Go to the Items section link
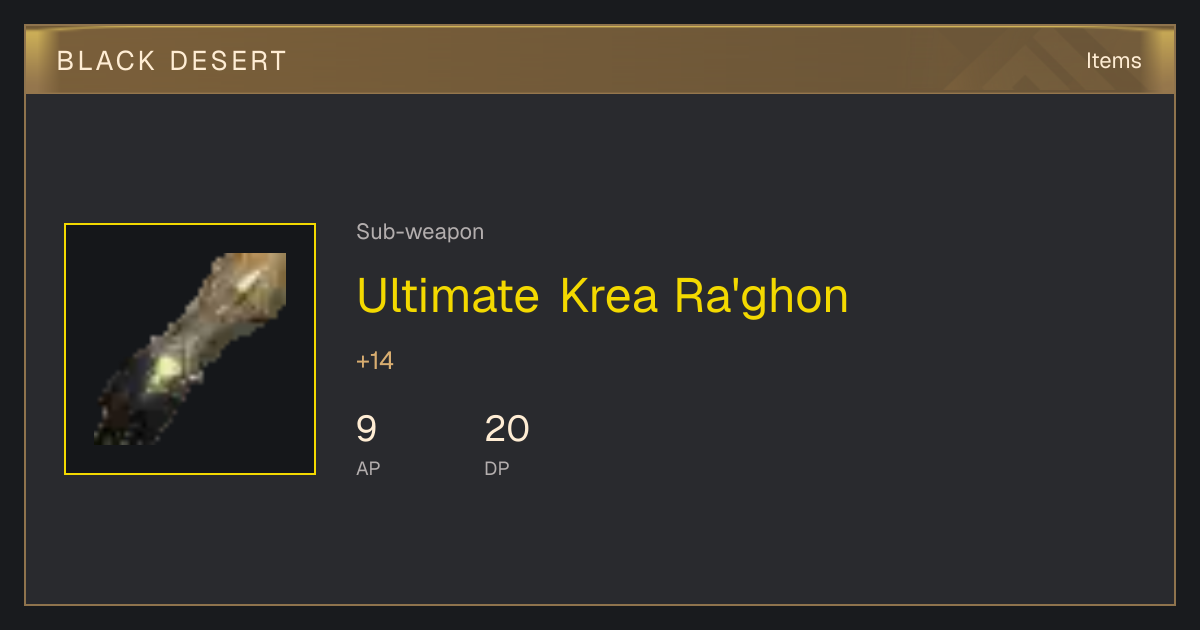Screen dimensions: 1200x630 coord(1113,60)
